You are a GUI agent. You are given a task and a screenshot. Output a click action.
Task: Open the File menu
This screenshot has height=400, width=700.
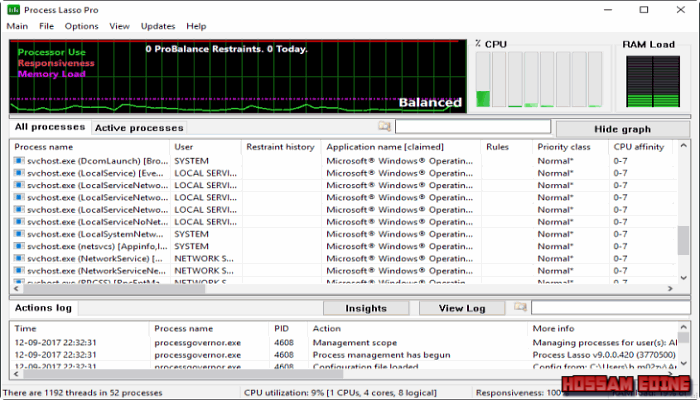click(46, 26)
